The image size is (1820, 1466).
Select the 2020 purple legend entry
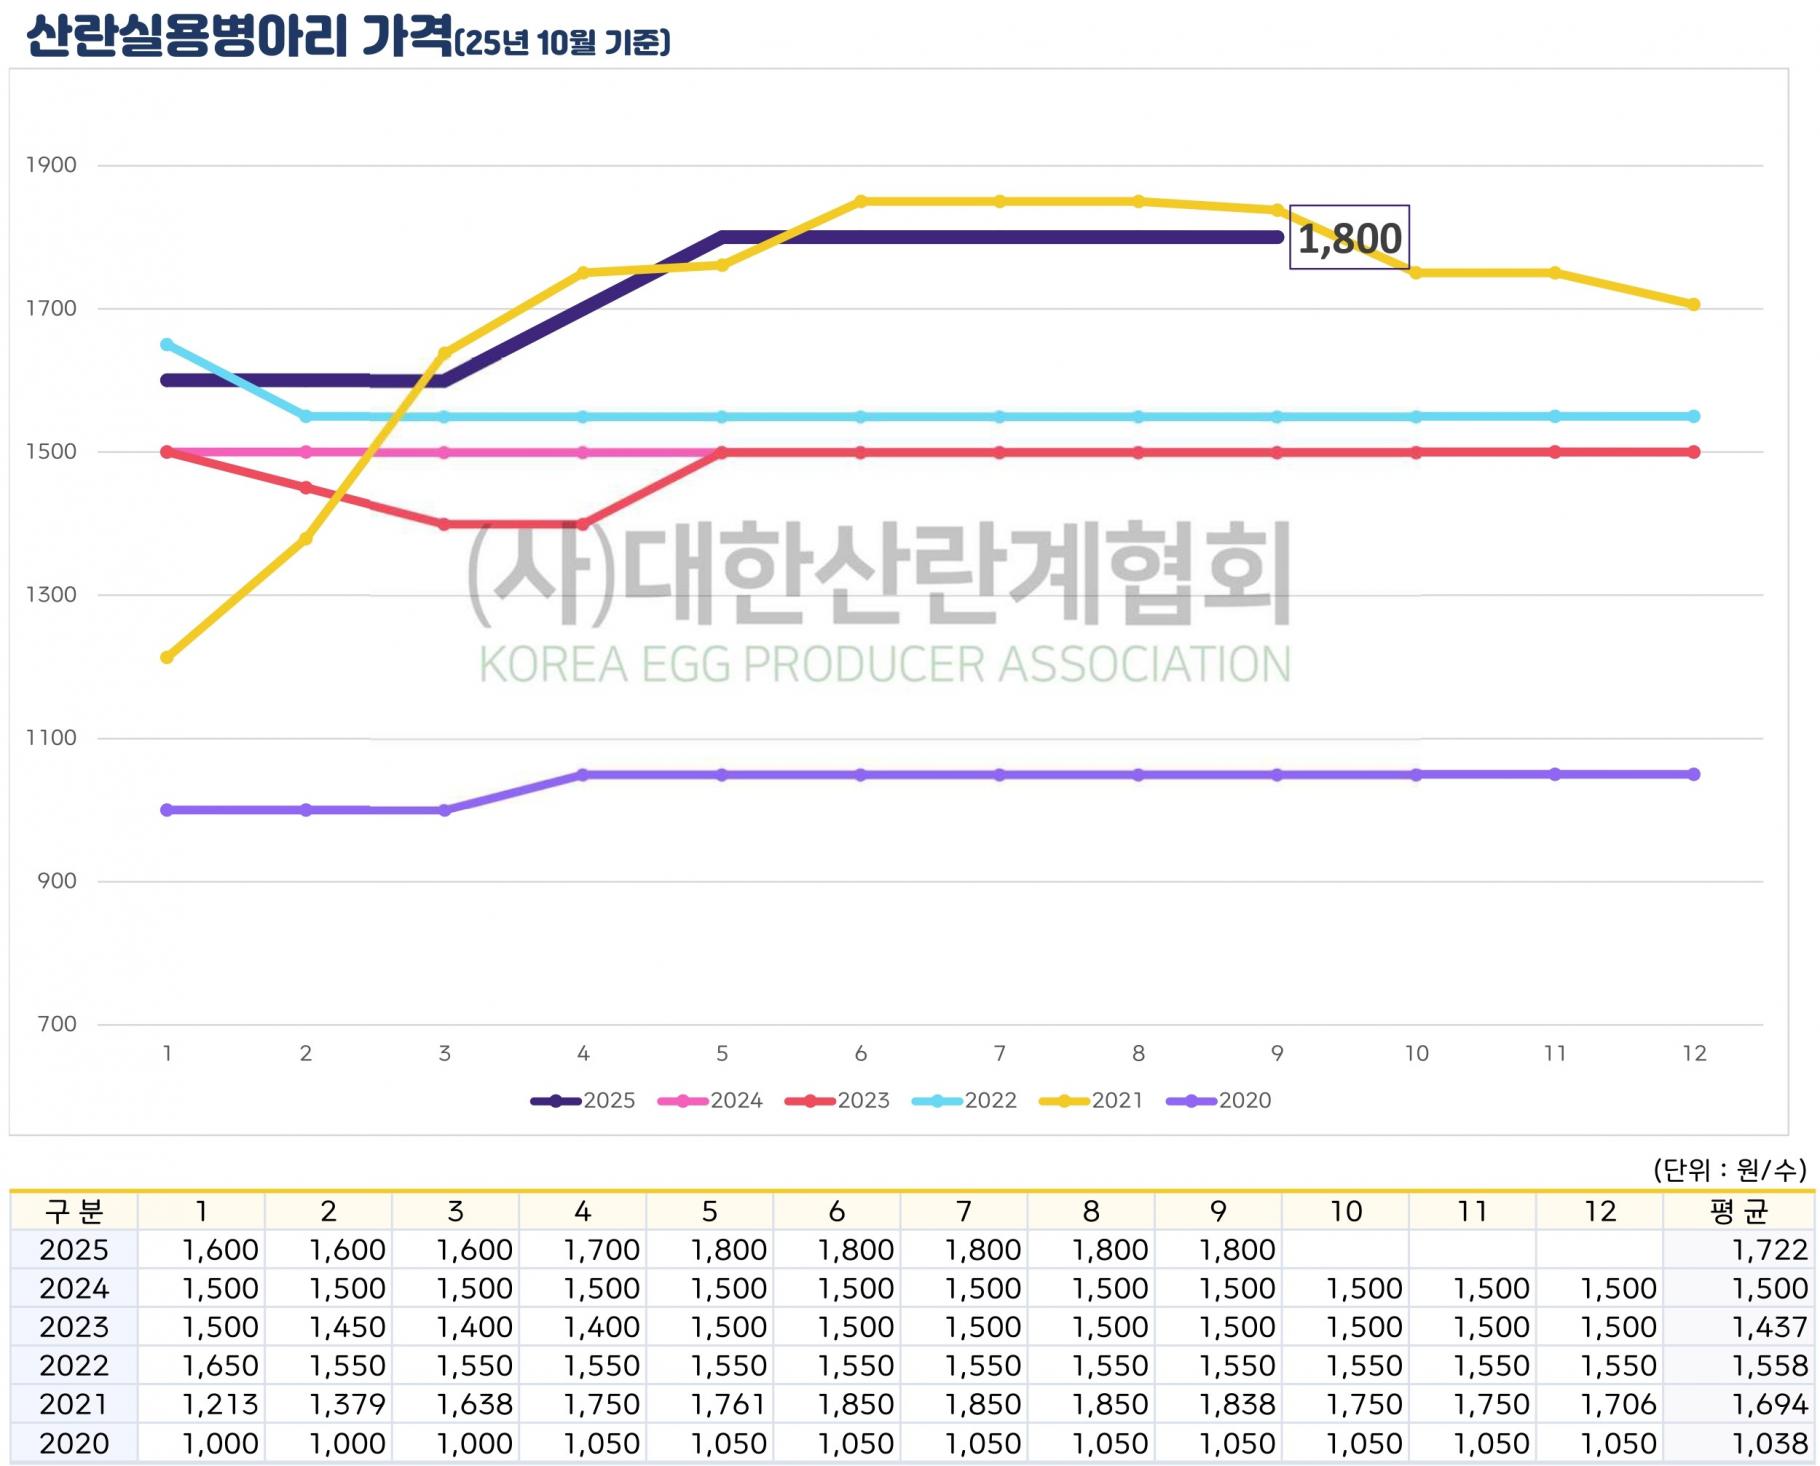[1219, 1100]
